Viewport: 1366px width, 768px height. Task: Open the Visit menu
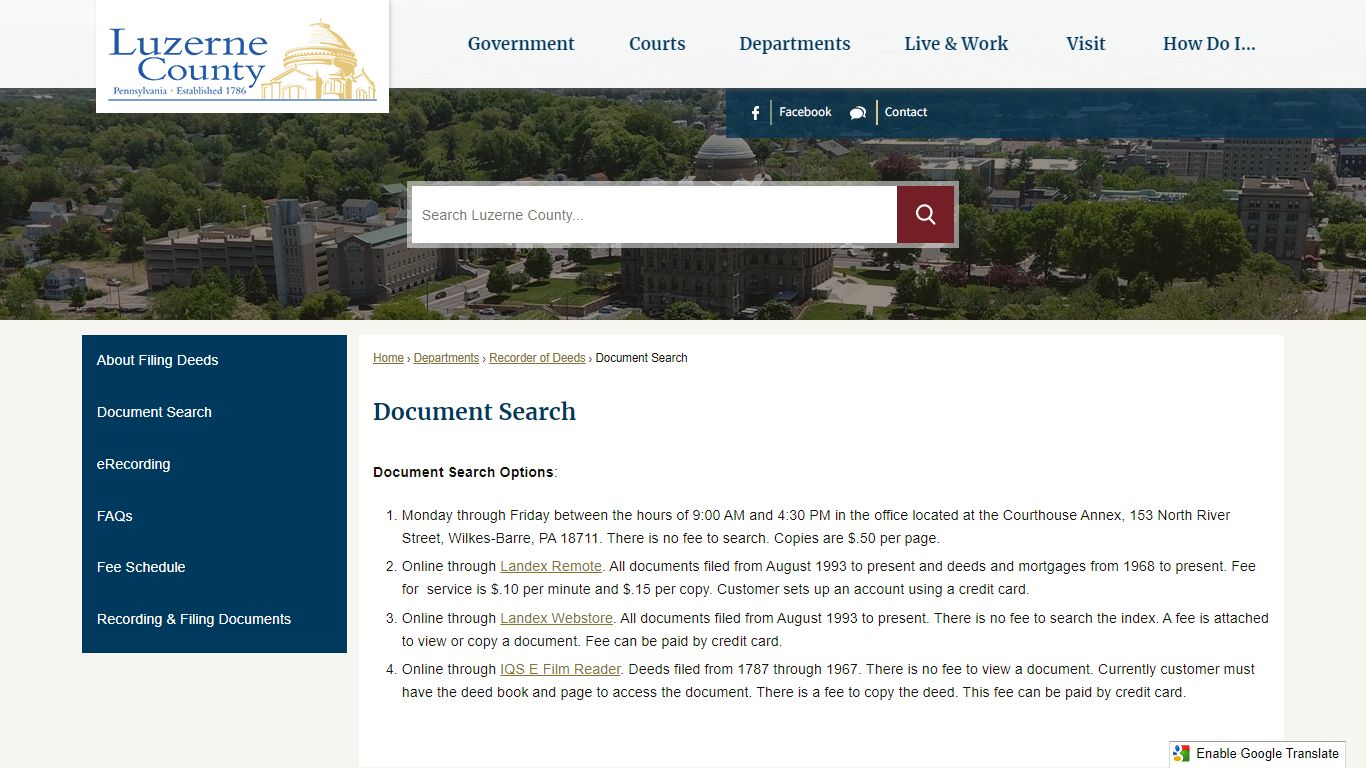pos(1086,44)
